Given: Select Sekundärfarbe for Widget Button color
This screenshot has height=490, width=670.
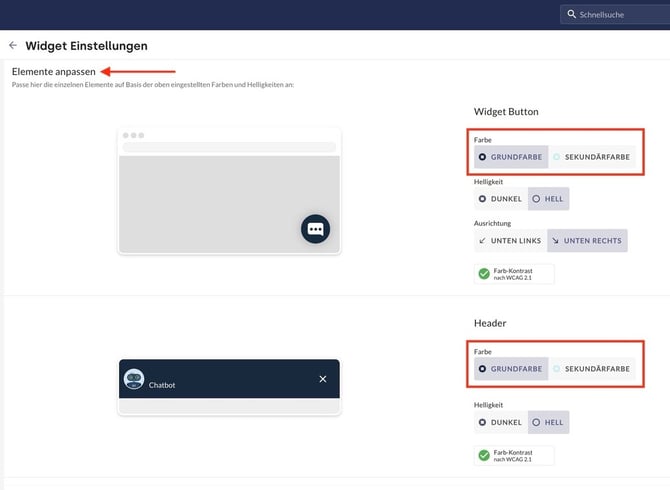Looking at the screenshot, I should 591,157.
